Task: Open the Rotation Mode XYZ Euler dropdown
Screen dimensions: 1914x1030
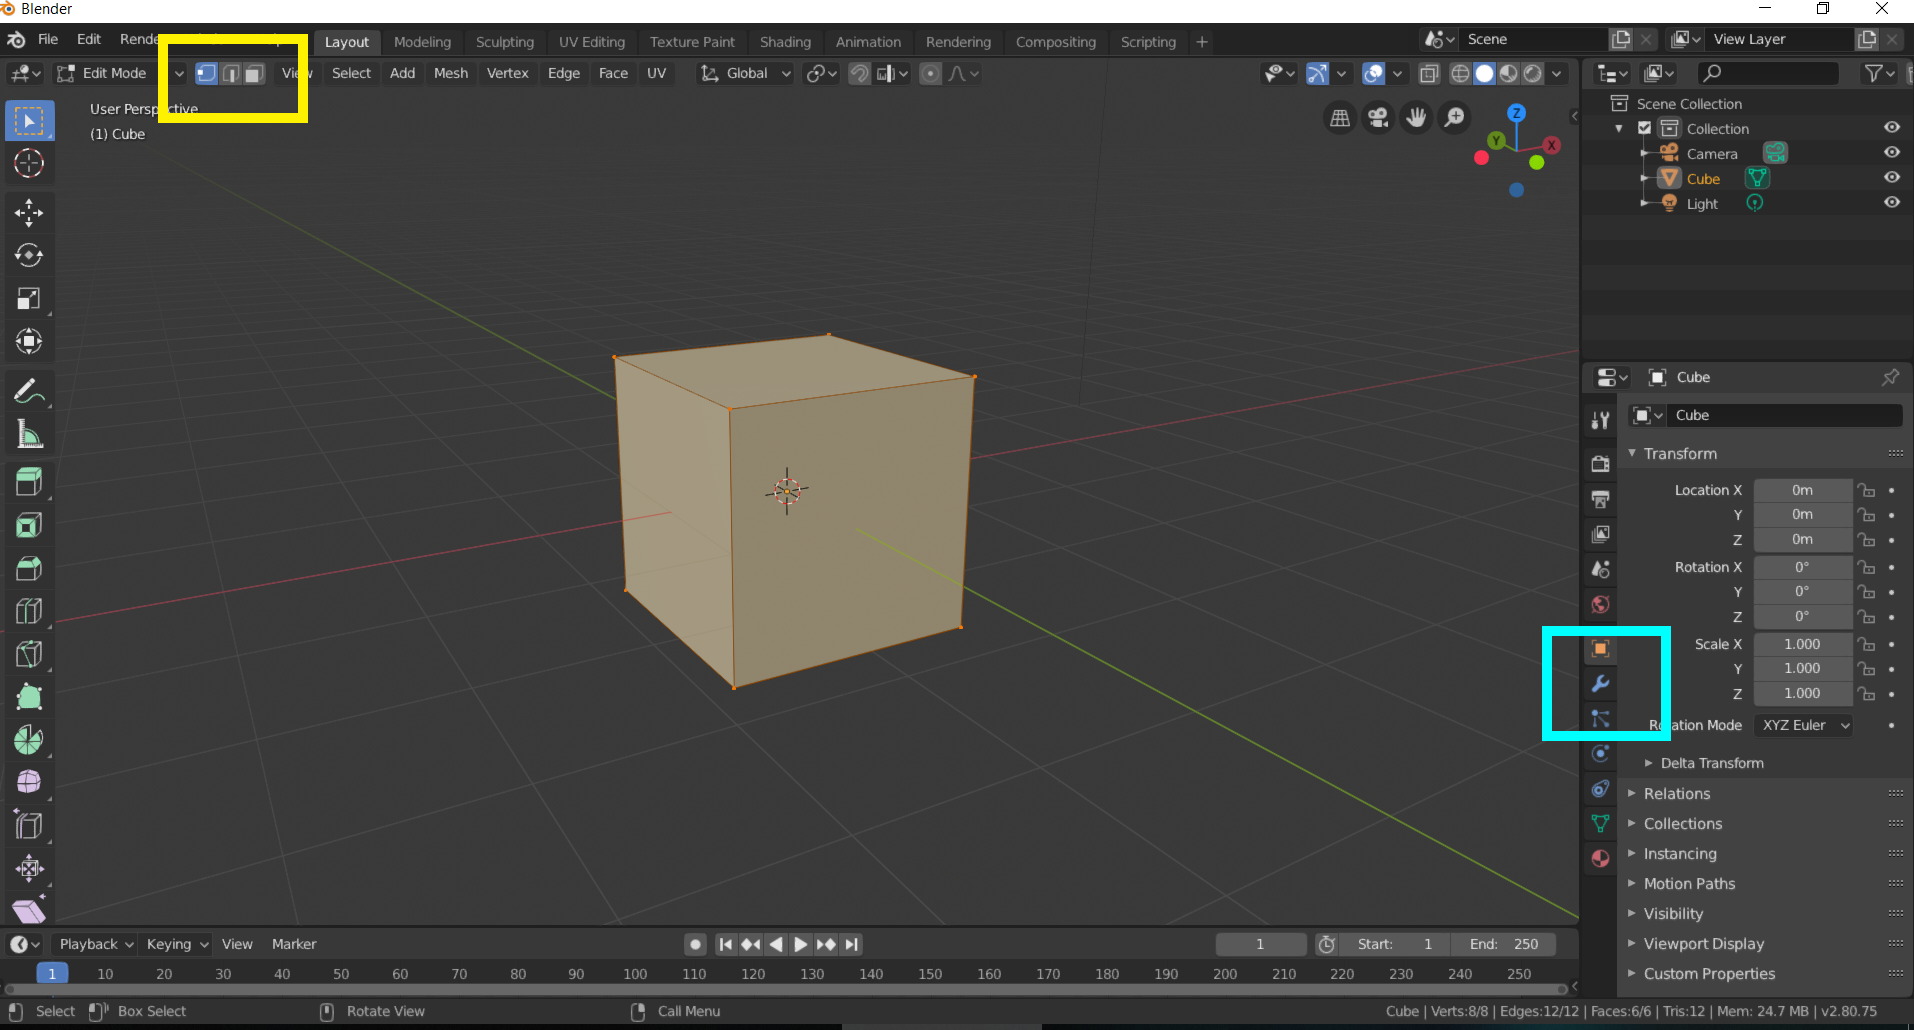Action: 1804,725
